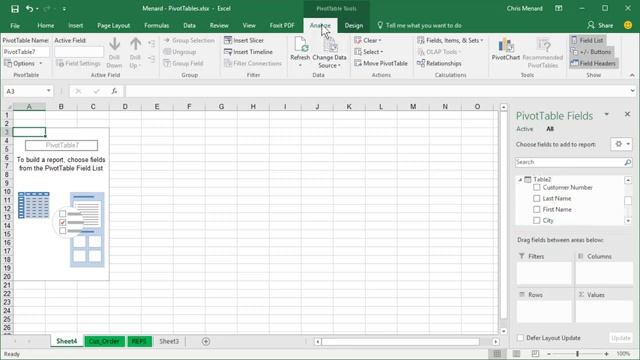The height and width of the screenshot is (360, 640).
Task: Click the Save icon in title bar
Action: pos(15,9)
